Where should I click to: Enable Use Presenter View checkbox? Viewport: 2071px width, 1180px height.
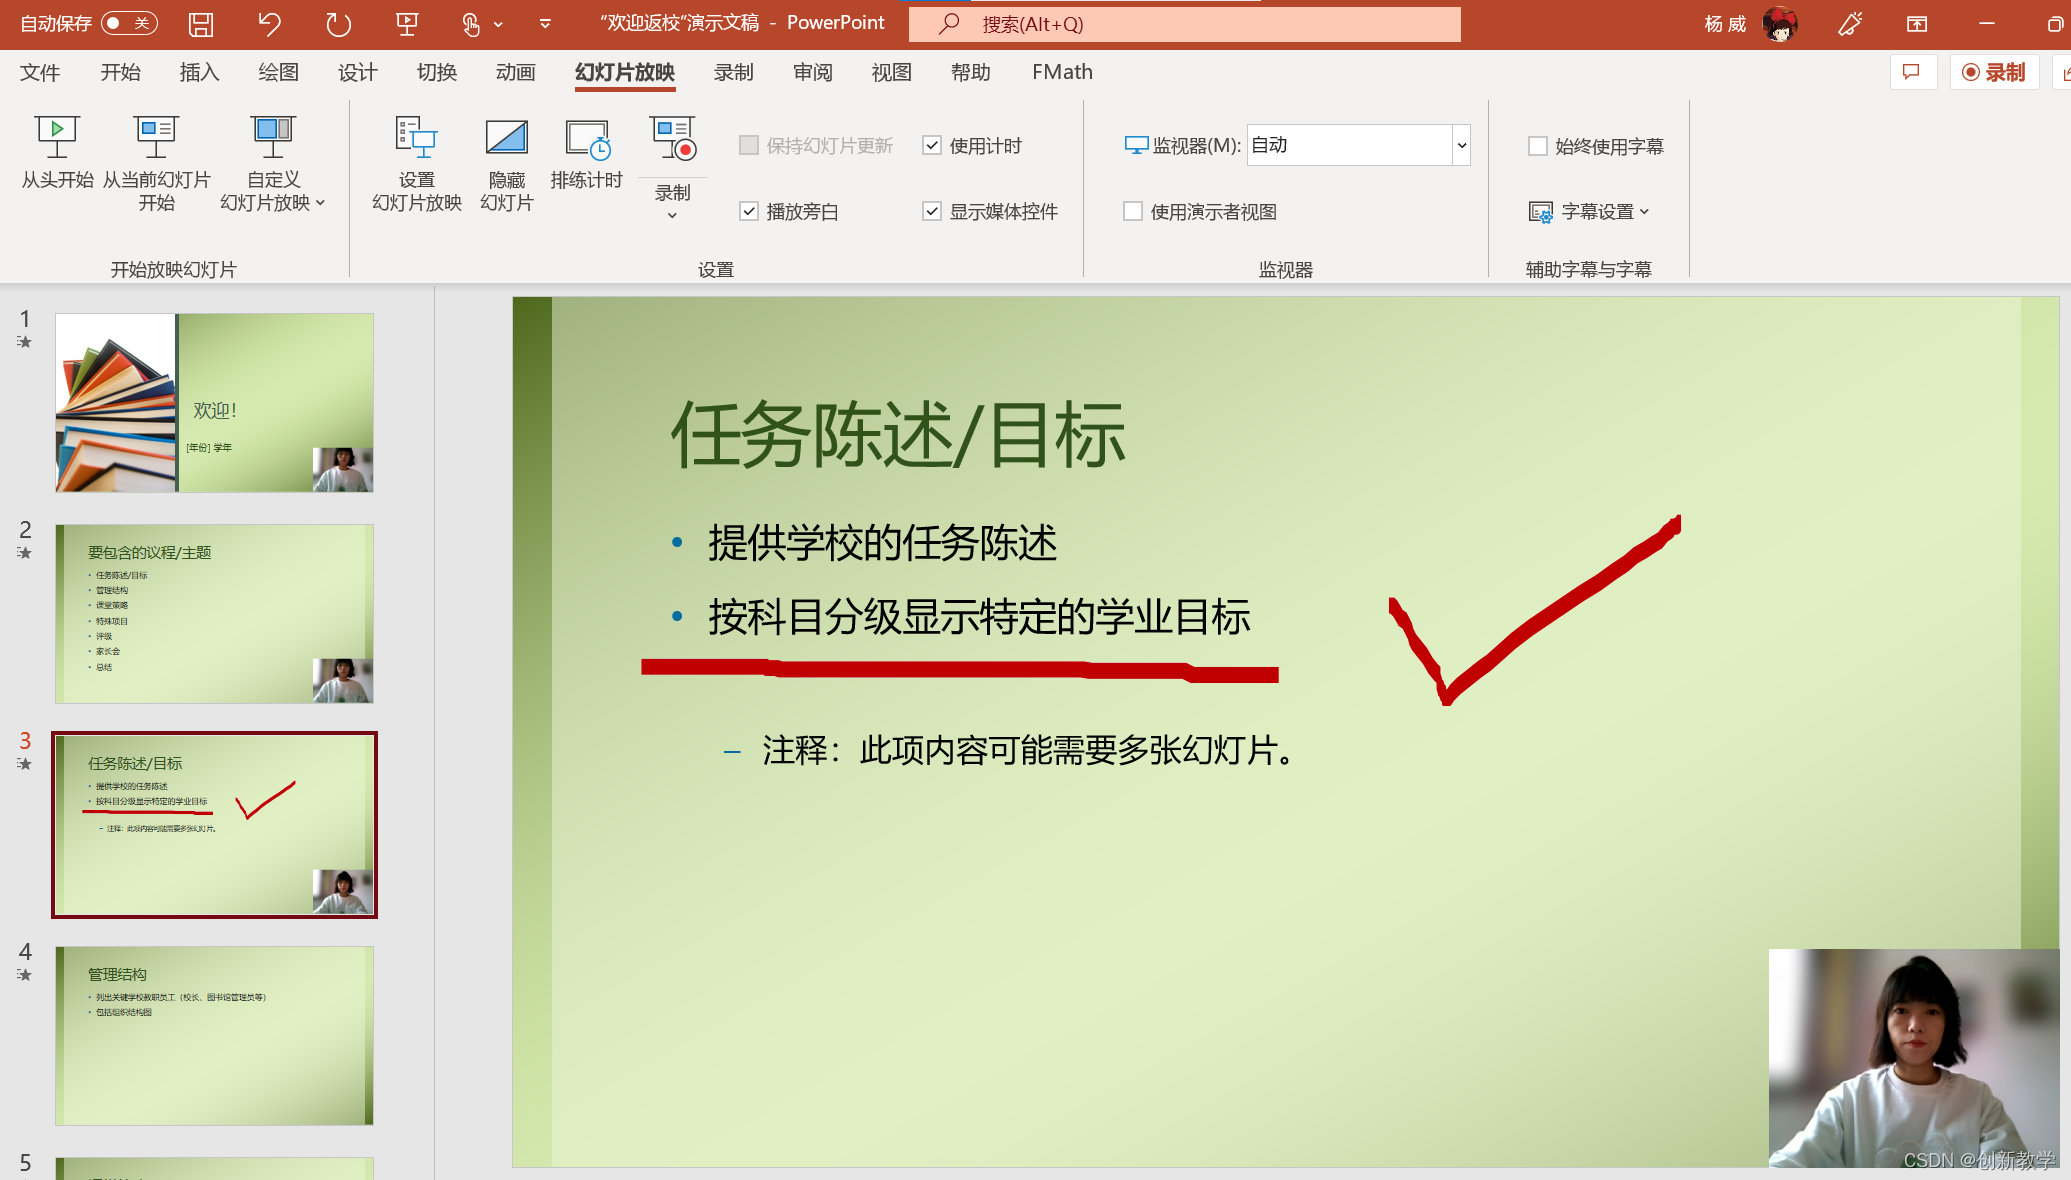(1133, 212)
